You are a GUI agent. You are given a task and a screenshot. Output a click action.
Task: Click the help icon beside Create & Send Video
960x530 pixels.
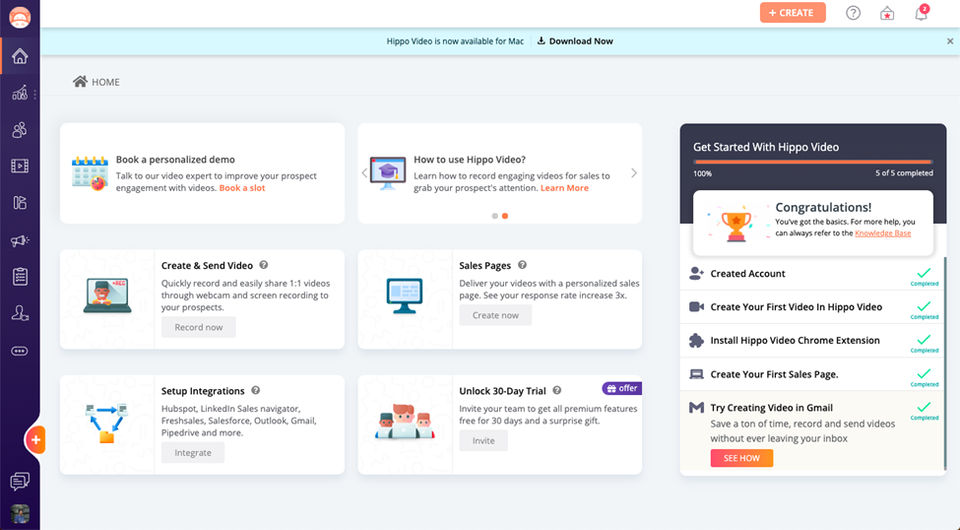(264, 265)
